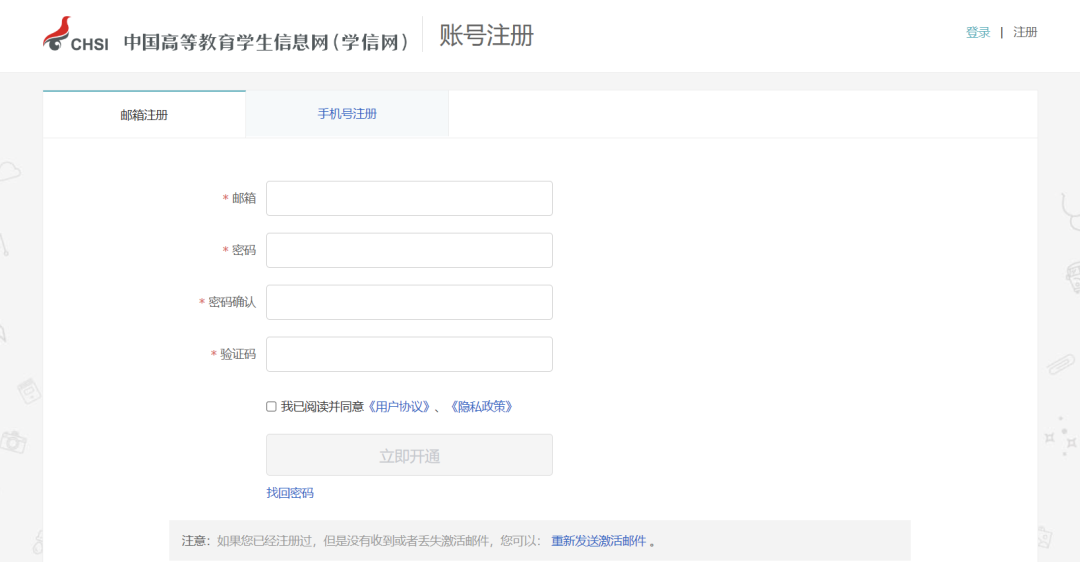
Task: Focus the 邮箱 input field
Action: pyautogui.click(x=409, y=198)
